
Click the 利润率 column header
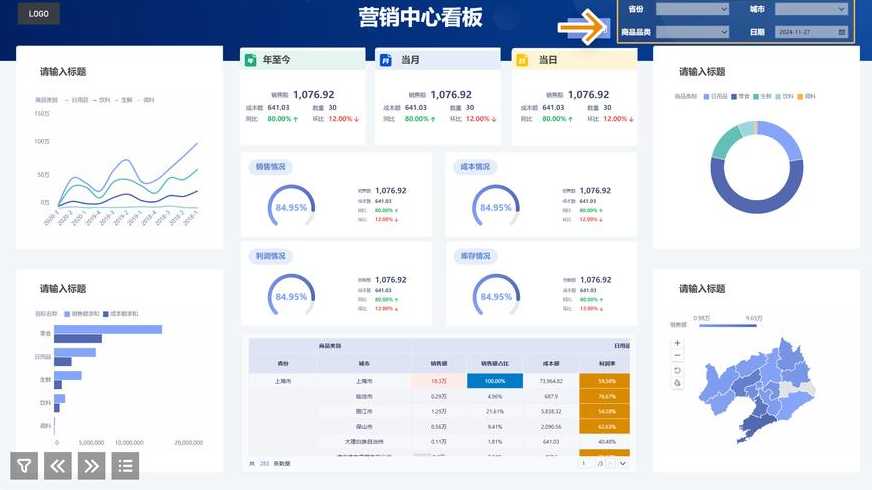tap(607, 364)
